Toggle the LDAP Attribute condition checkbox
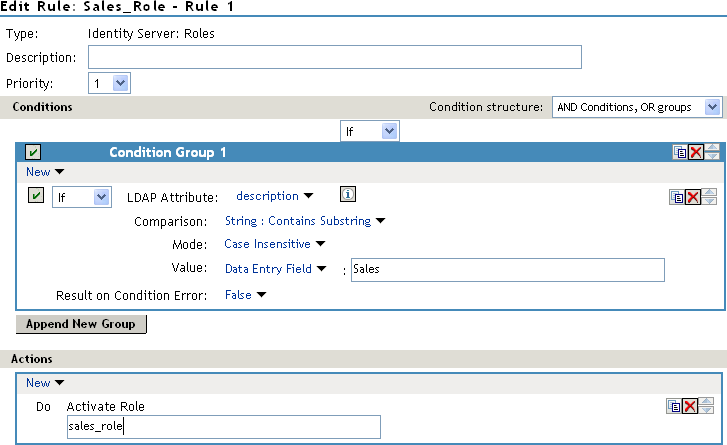This screenshot has width=727, height=445. click(35, 197)
